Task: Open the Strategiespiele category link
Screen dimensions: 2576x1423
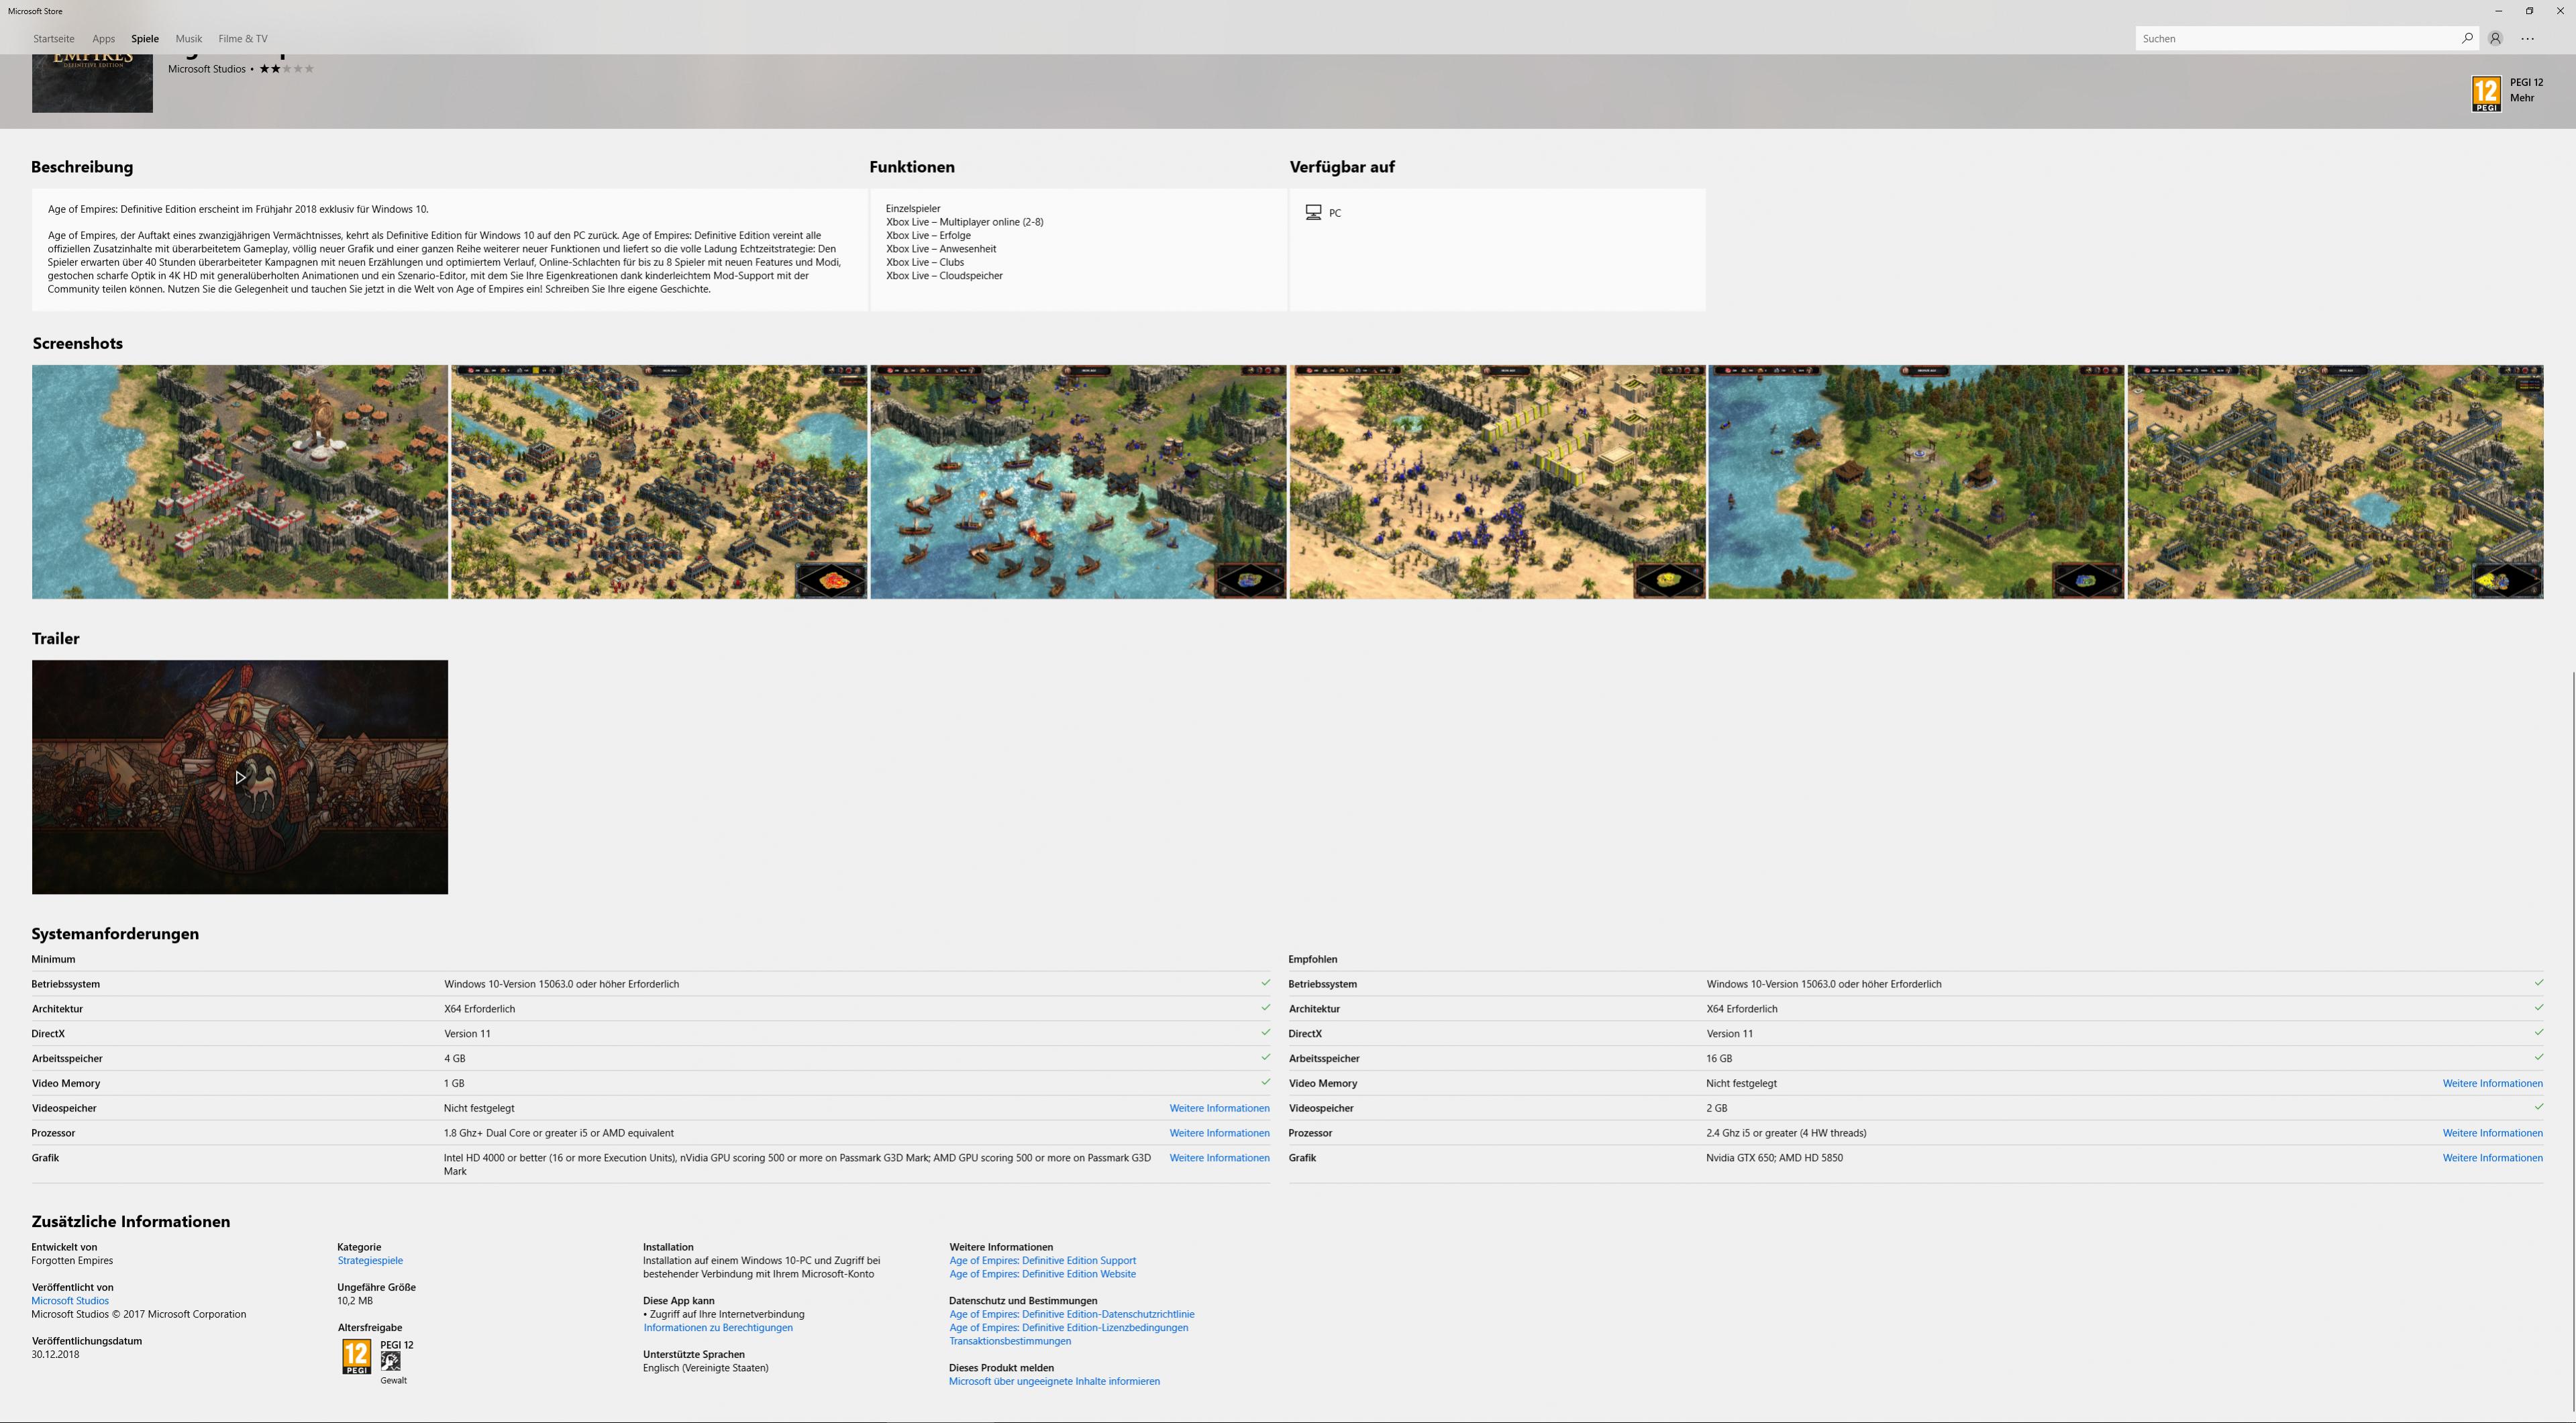Action: [370, 1260]
